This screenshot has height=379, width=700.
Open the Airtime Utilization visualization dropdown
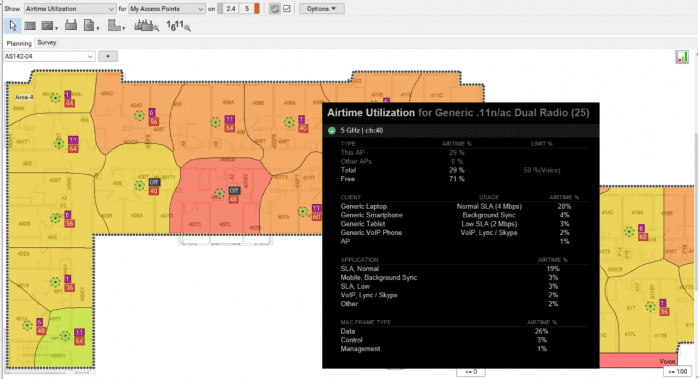[x=70, y=8]
